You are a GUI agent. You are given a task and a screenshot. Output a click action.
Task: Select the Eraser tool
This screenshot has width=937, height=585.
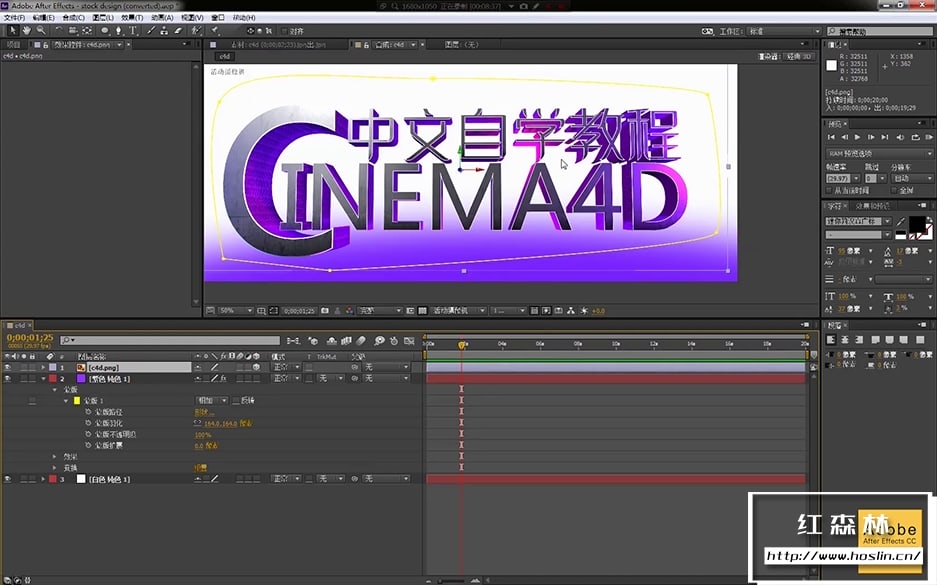click(178, 30)
